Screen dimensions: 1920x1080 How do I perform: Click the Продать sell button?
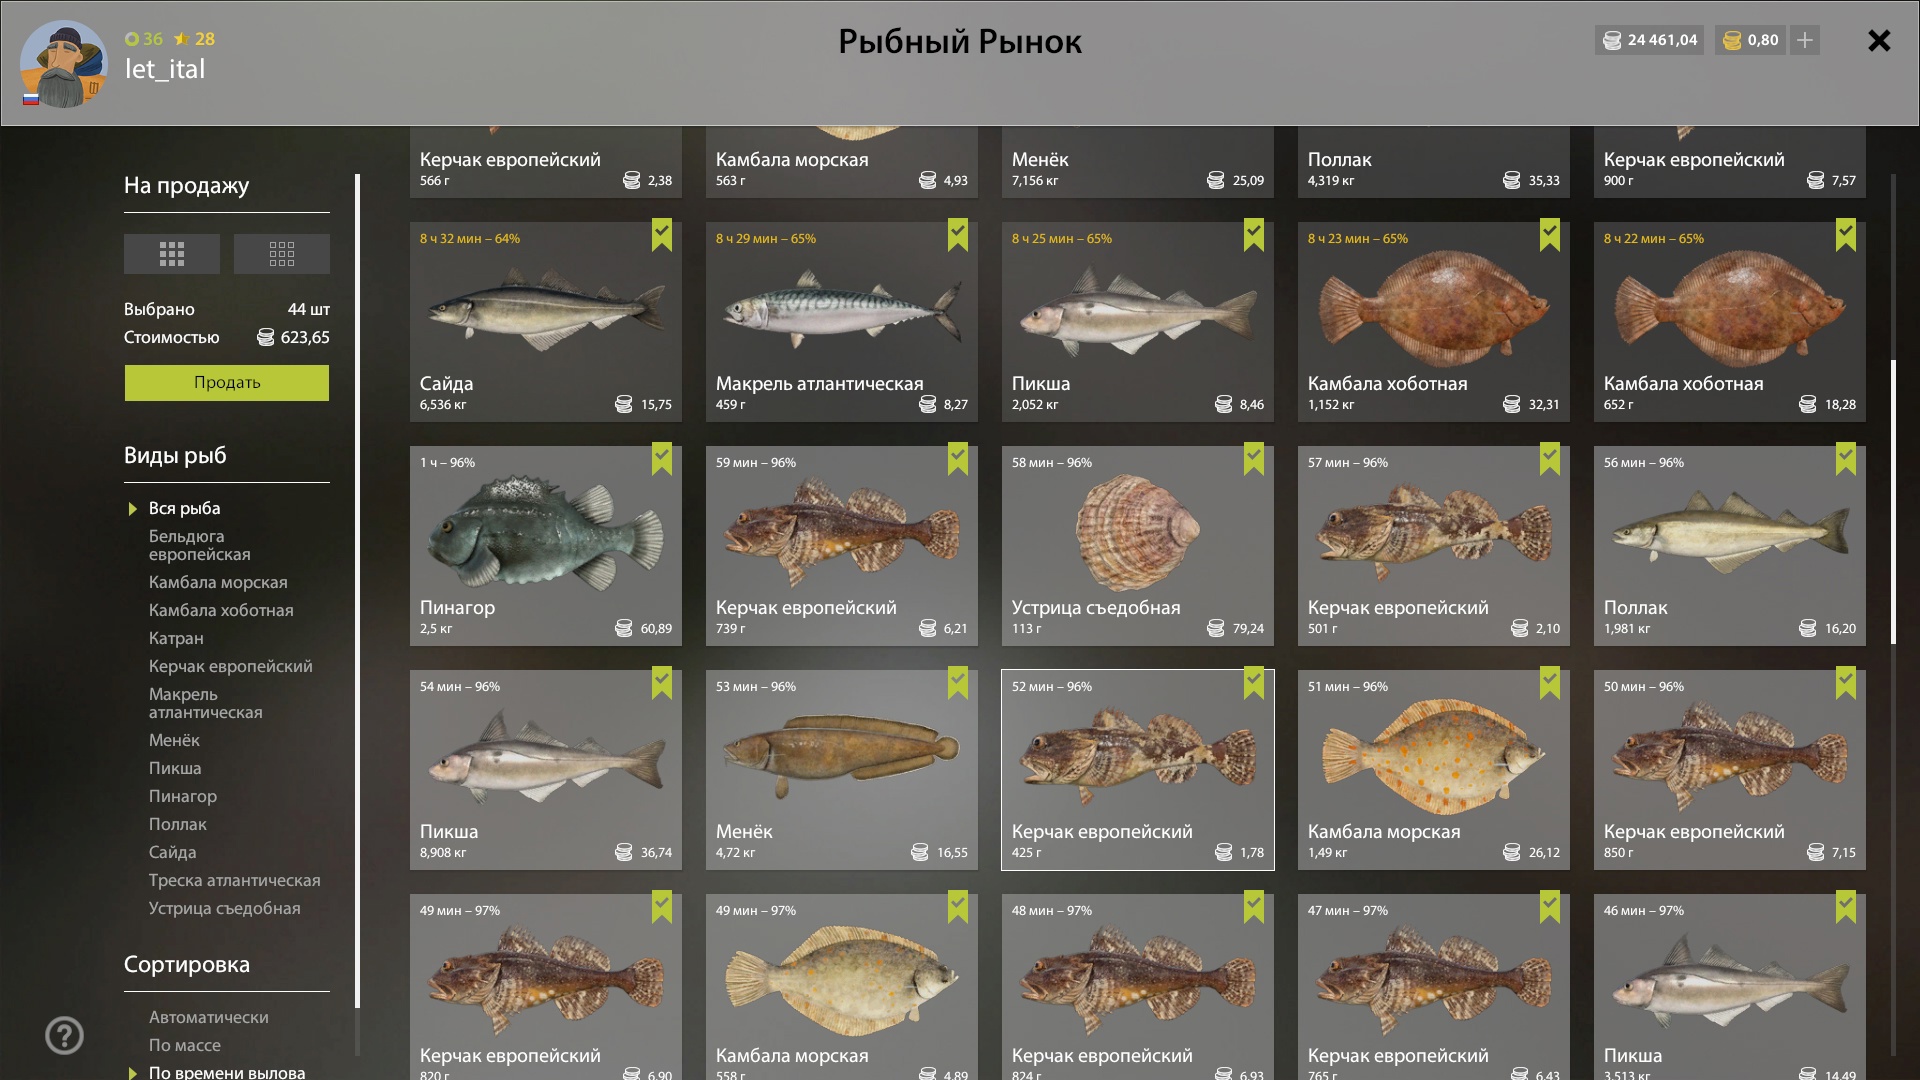tap(227, 383)
